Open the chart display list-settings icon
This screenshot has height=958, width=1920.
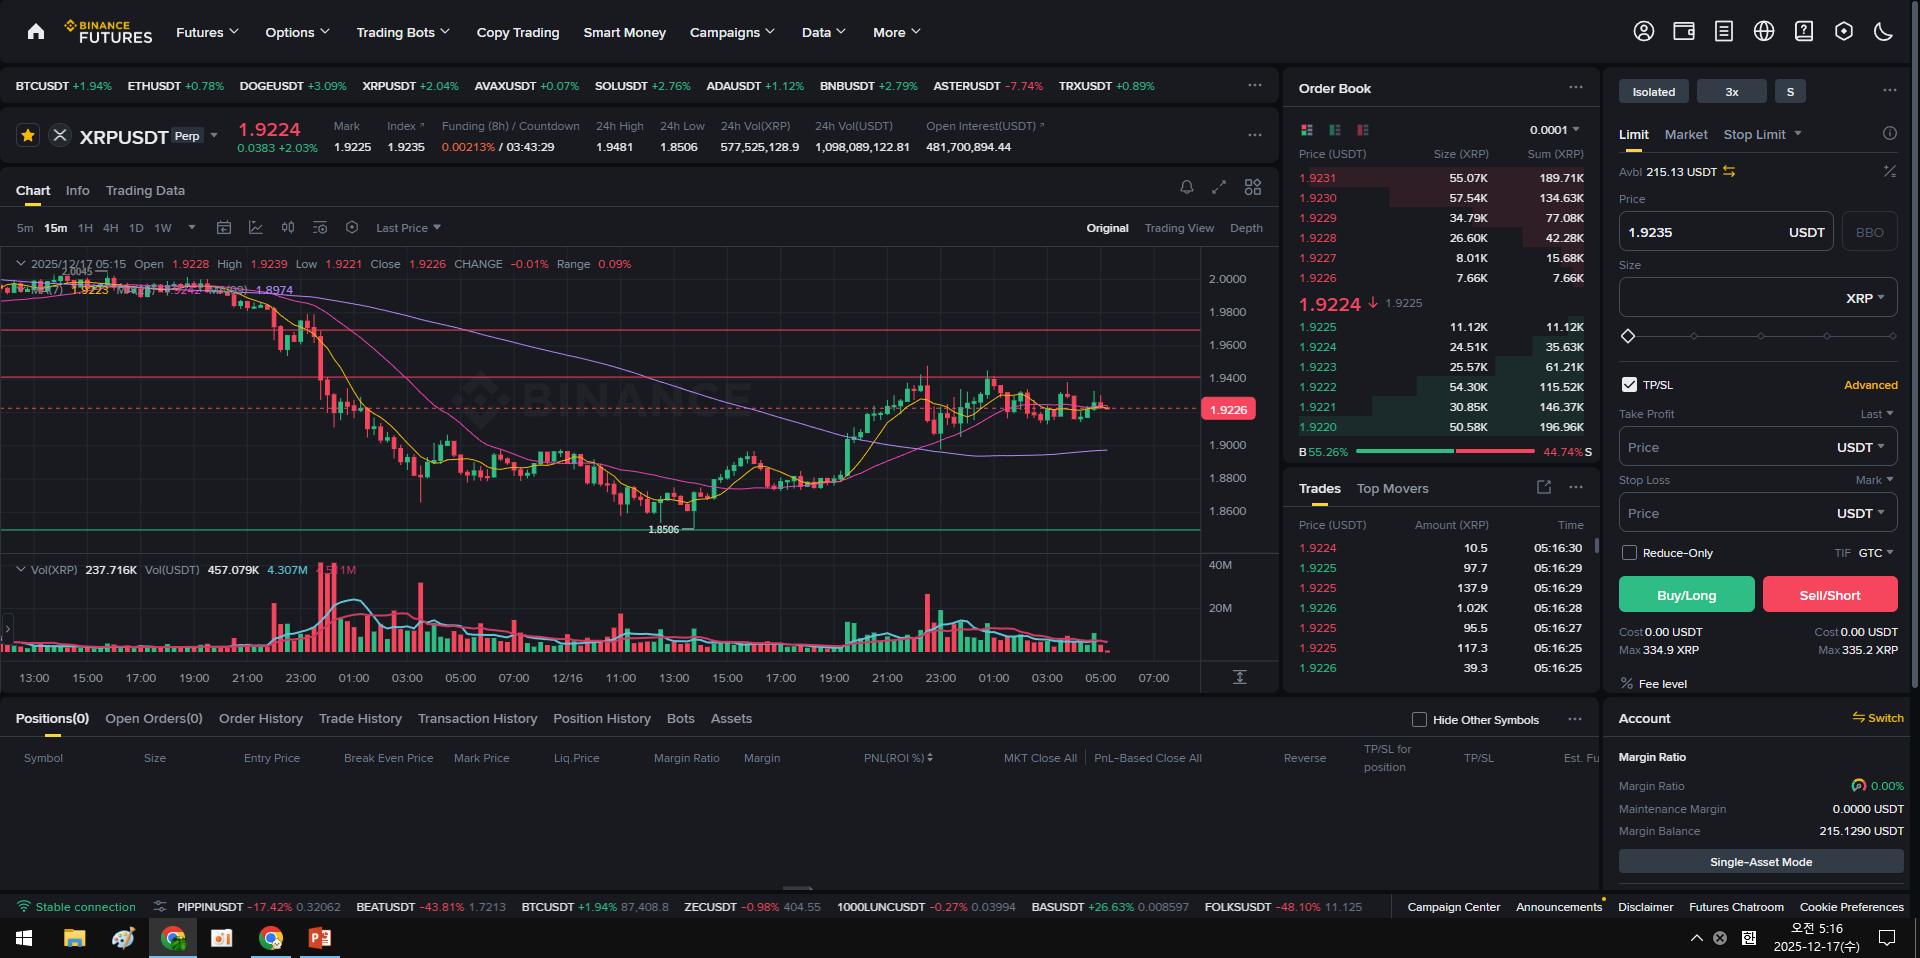(320, 228)
